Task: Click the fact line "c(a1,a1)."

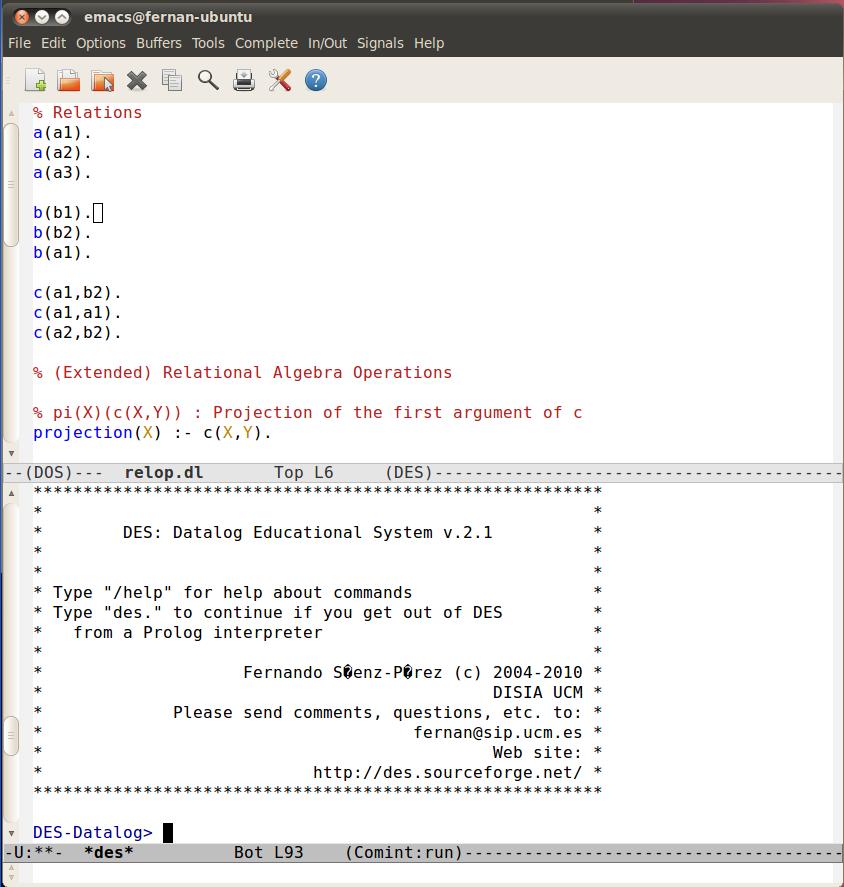Action: pyautogui.click(x=77, y=313)
